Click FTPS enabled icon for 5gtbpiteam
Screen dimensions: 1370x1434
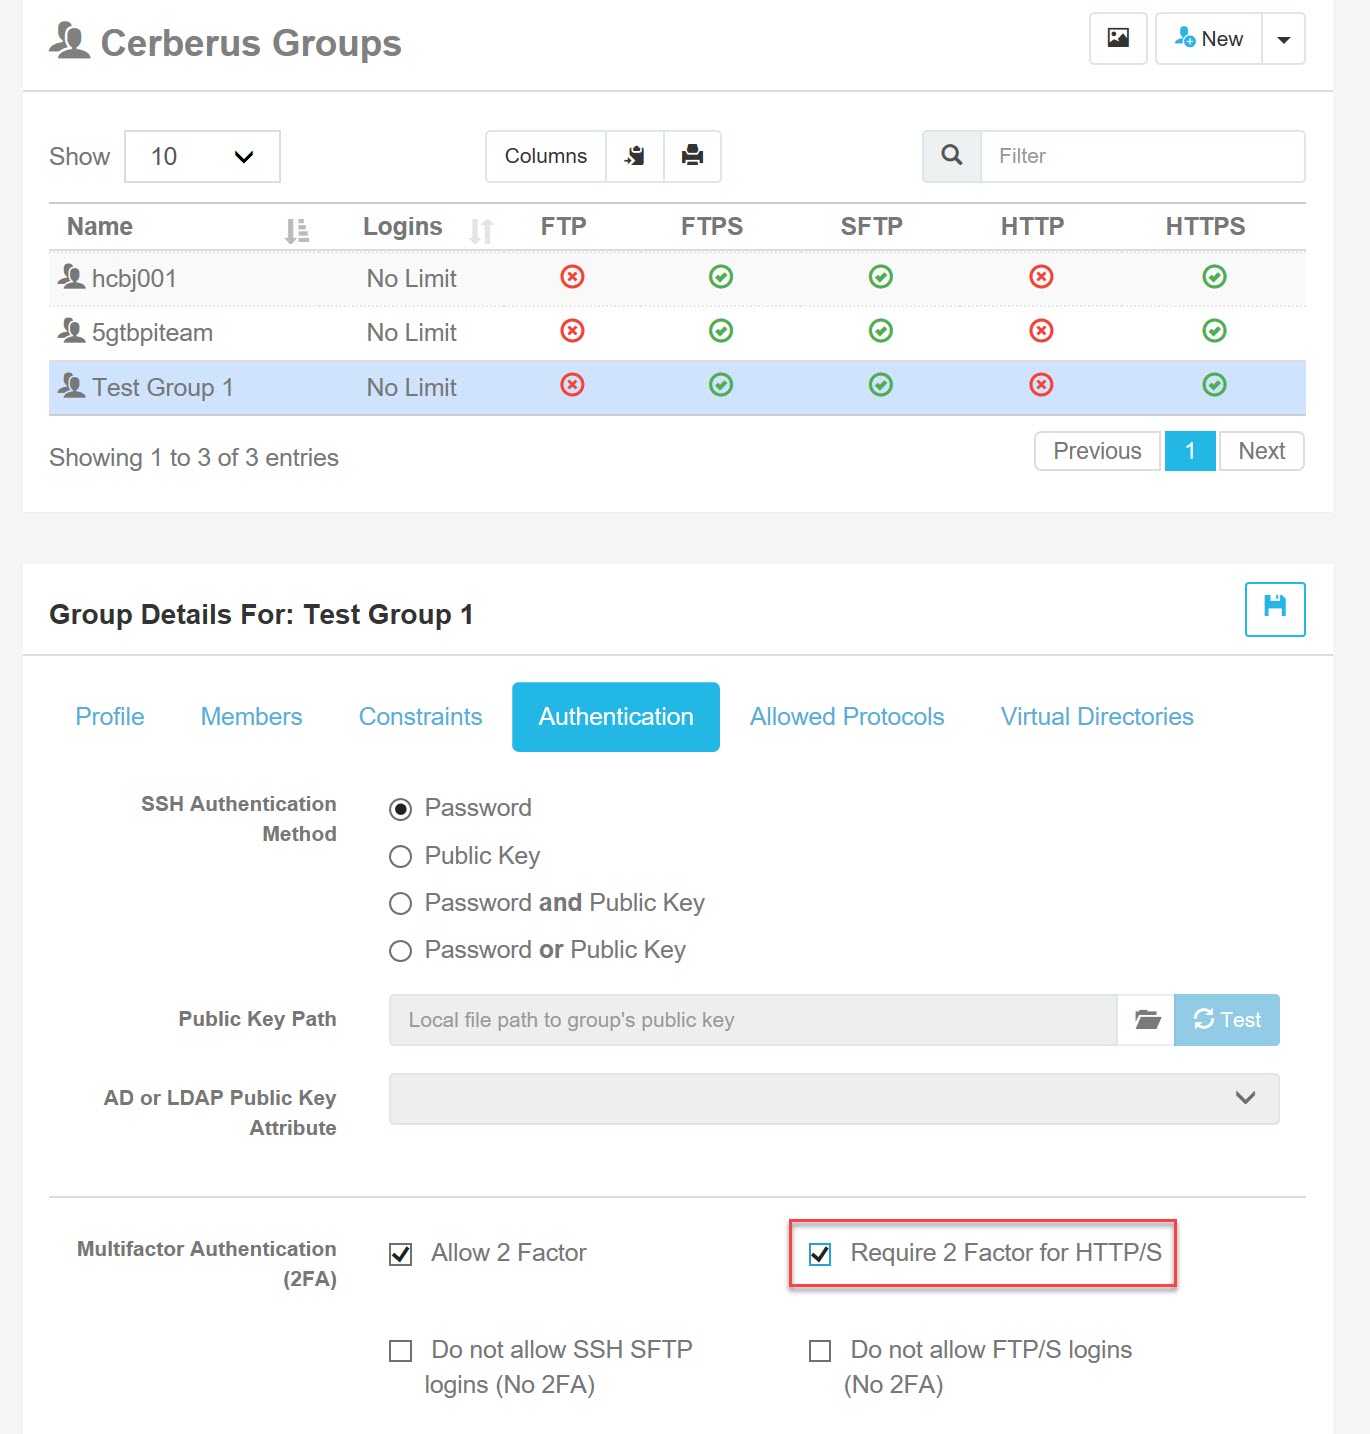[x=721, y=330]
